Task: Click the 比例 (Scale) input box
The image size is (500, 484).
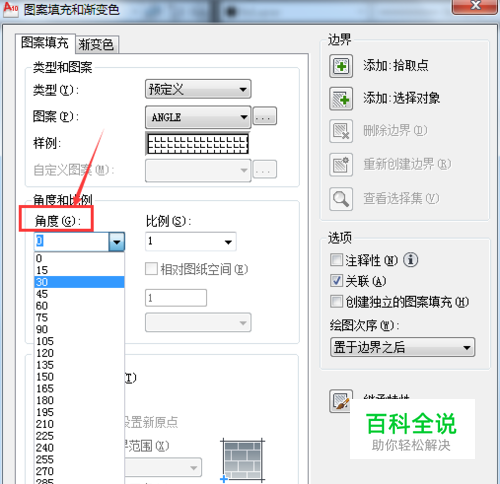Action: [x=191, y=241]
